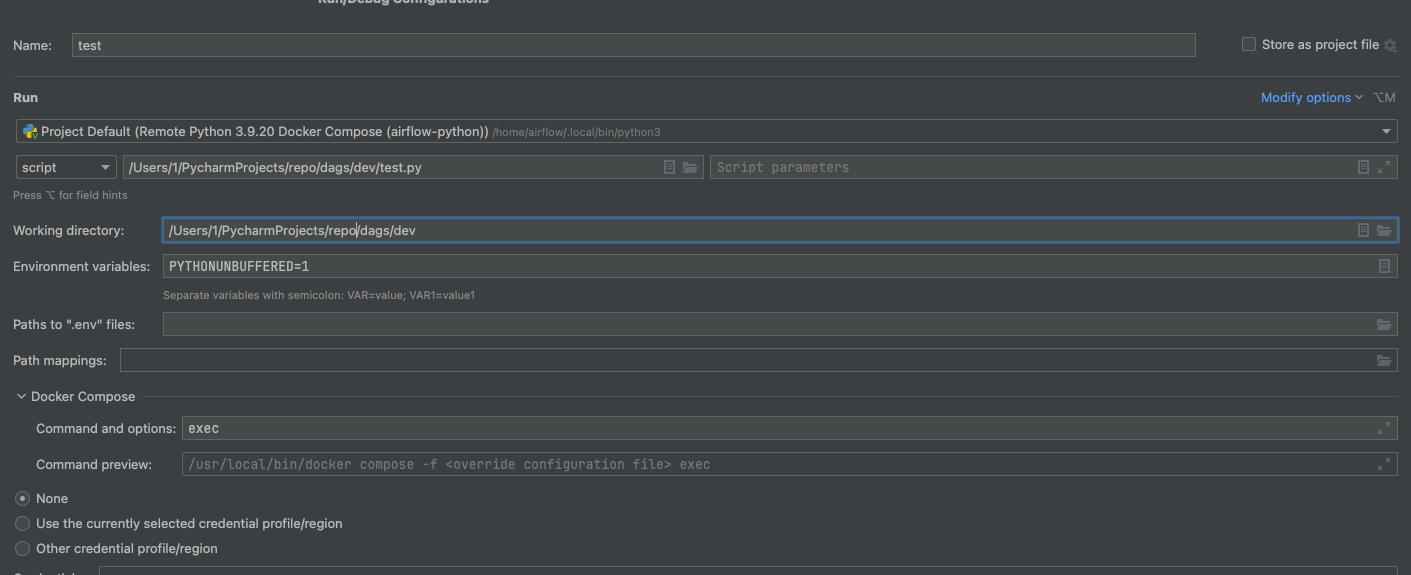Click the Name input field

(x=633, y=45)
